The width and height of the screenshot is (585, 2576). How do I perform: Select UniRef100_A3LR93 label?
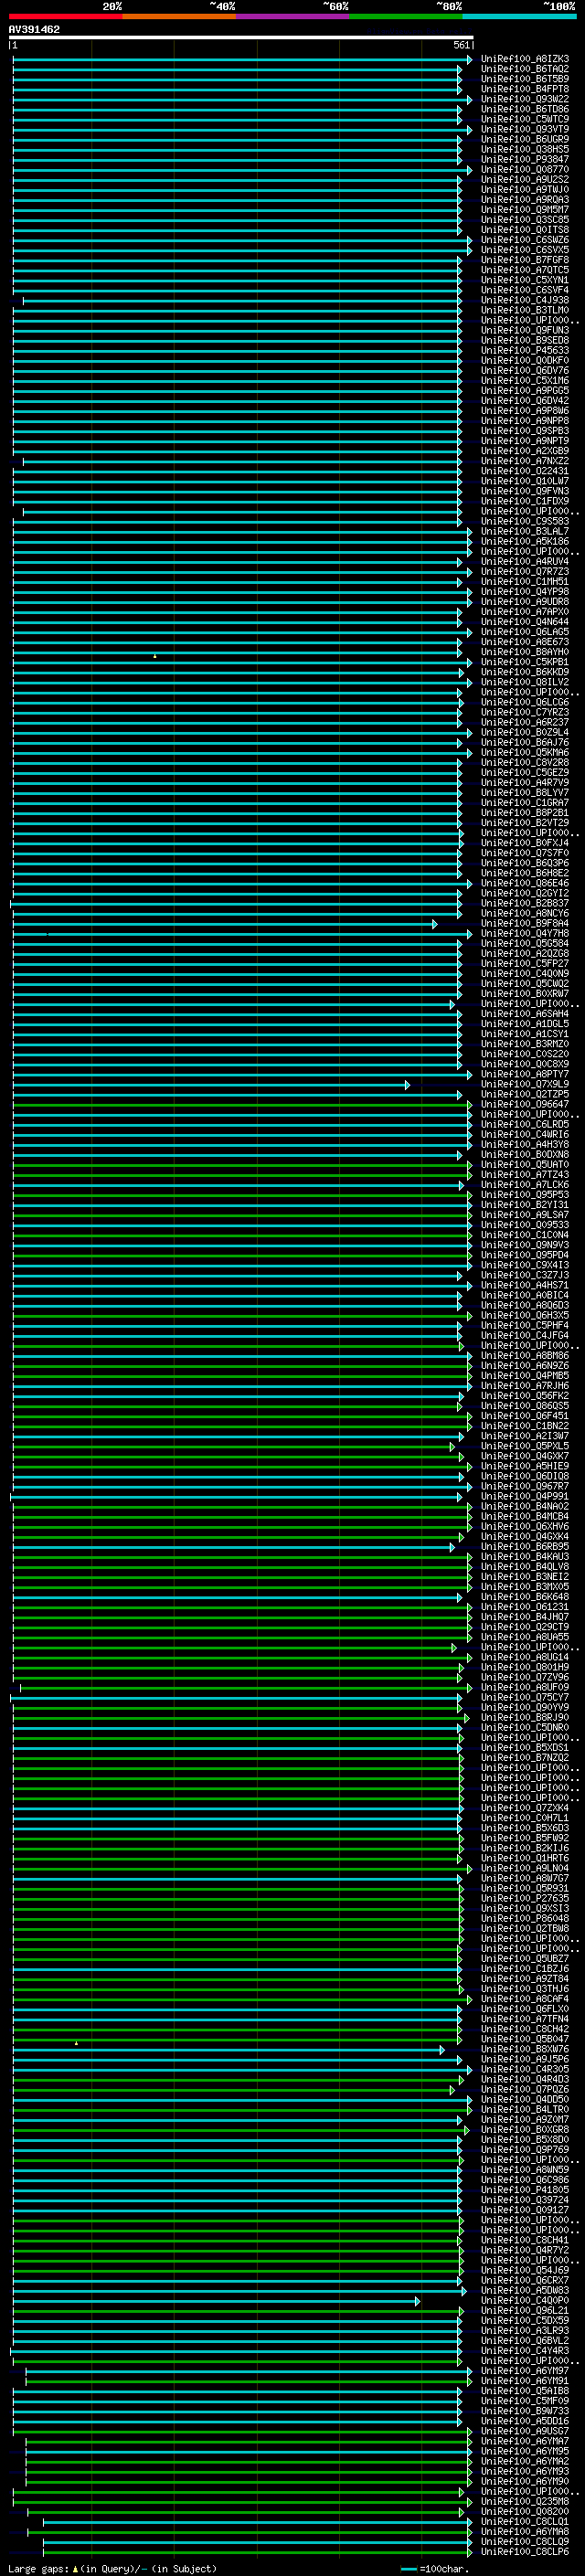tap(525, 2330)
